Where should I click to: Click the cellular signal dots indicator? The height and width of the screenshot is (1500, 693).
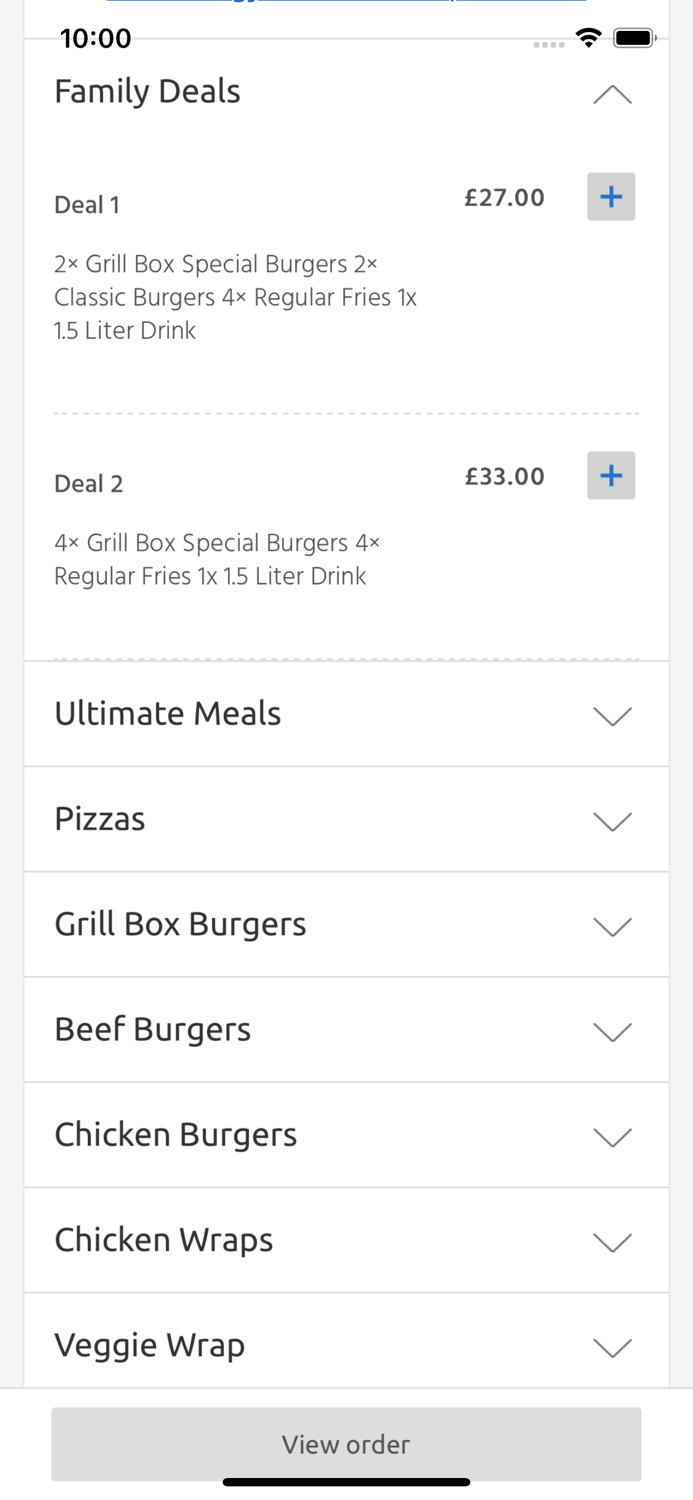click(549, 44)
